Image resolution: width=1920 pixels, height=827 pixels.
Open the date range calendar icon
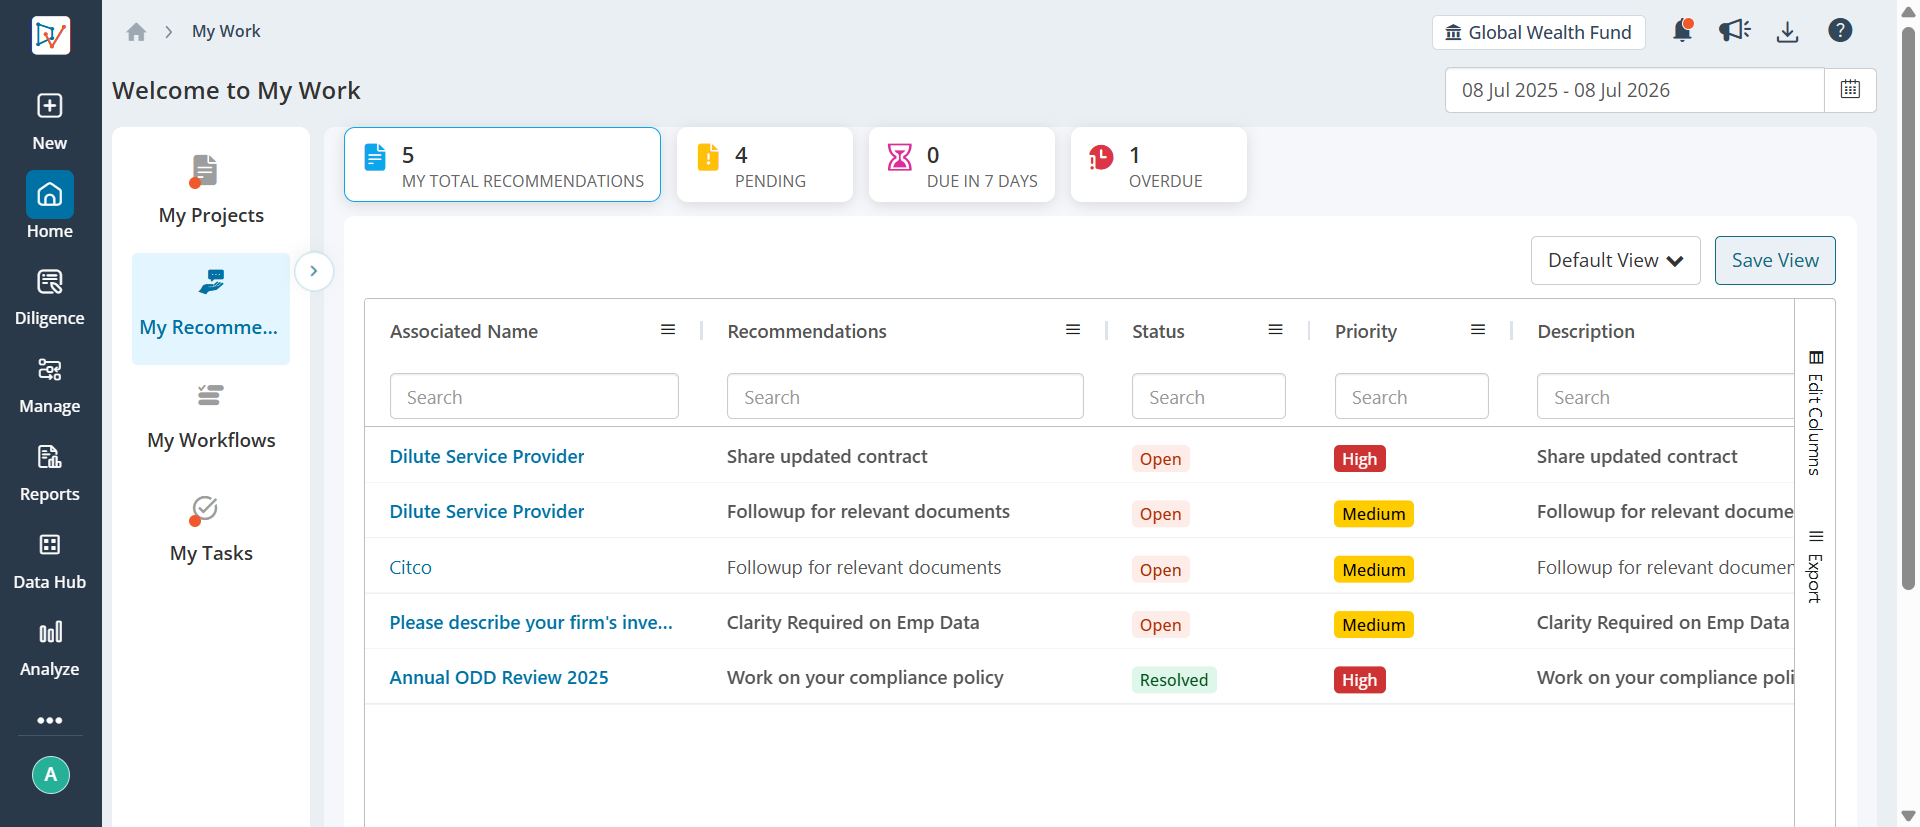1850,90
